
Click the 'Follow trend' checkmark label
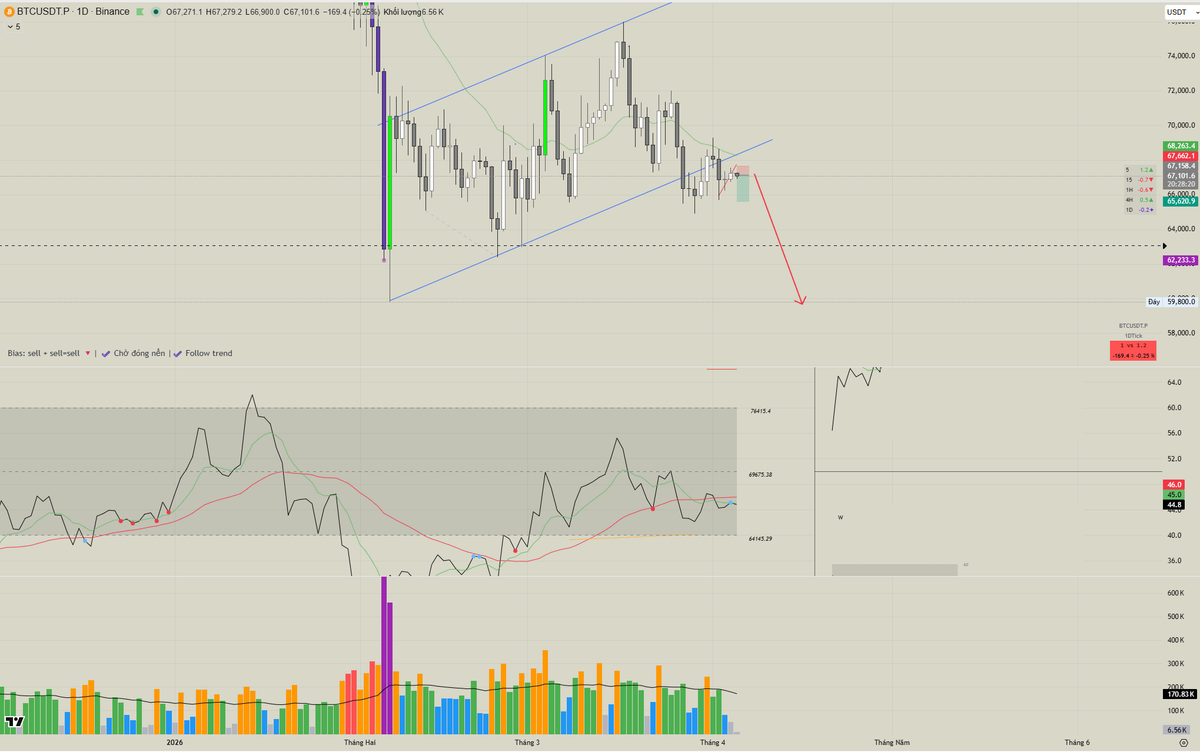tap(202, 353)
